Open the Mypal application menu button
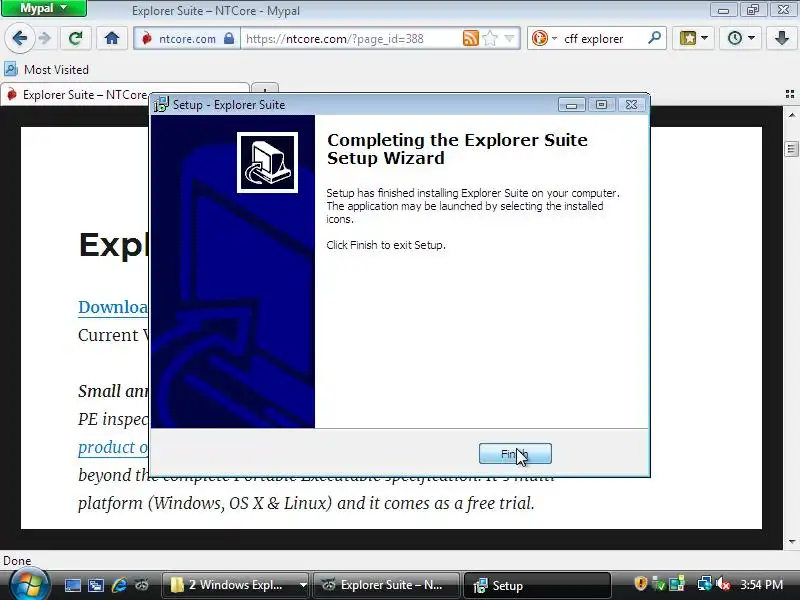 pyautogui.click(x=44, y=9)
